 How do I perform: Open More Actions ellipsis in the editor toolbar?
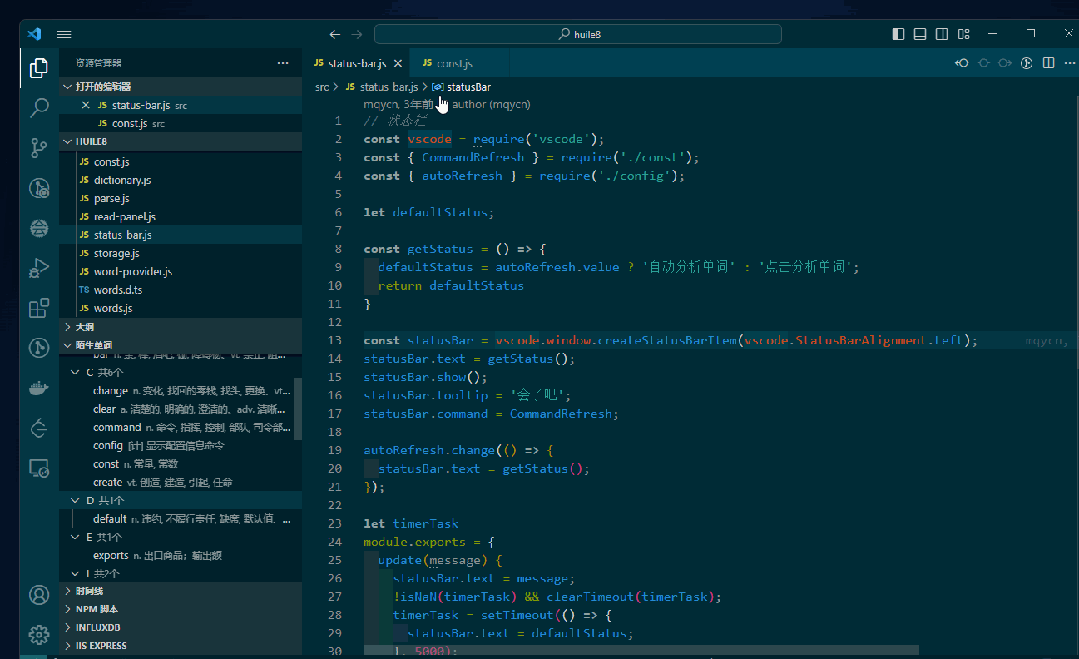pyautogui.click(x=1069, y=63)
